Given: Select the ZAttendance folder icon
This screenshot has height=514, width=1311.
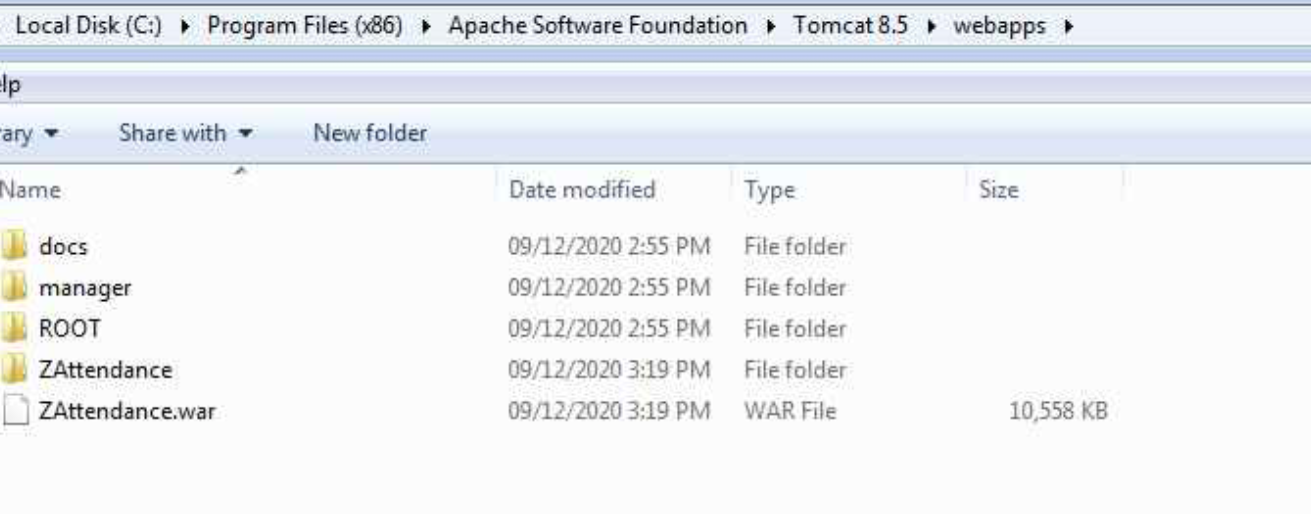Looking at the screenshot, I should [x=14, y=370].
